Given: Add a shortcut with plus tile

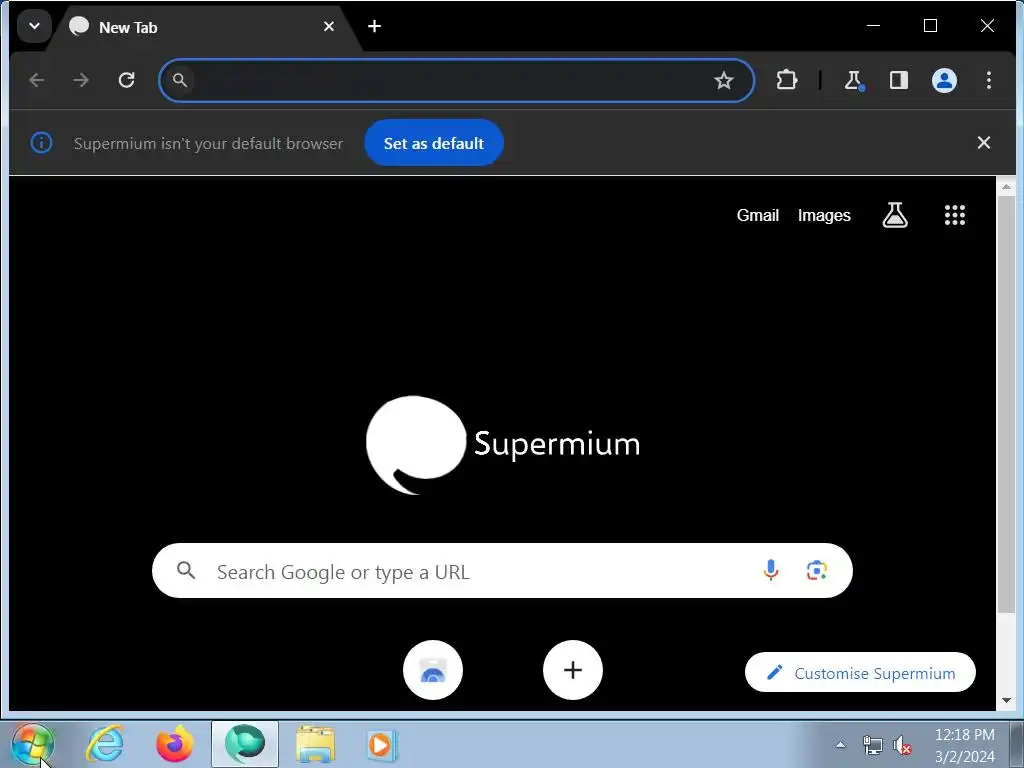Looking at the screenshot, I should (573, 670).
